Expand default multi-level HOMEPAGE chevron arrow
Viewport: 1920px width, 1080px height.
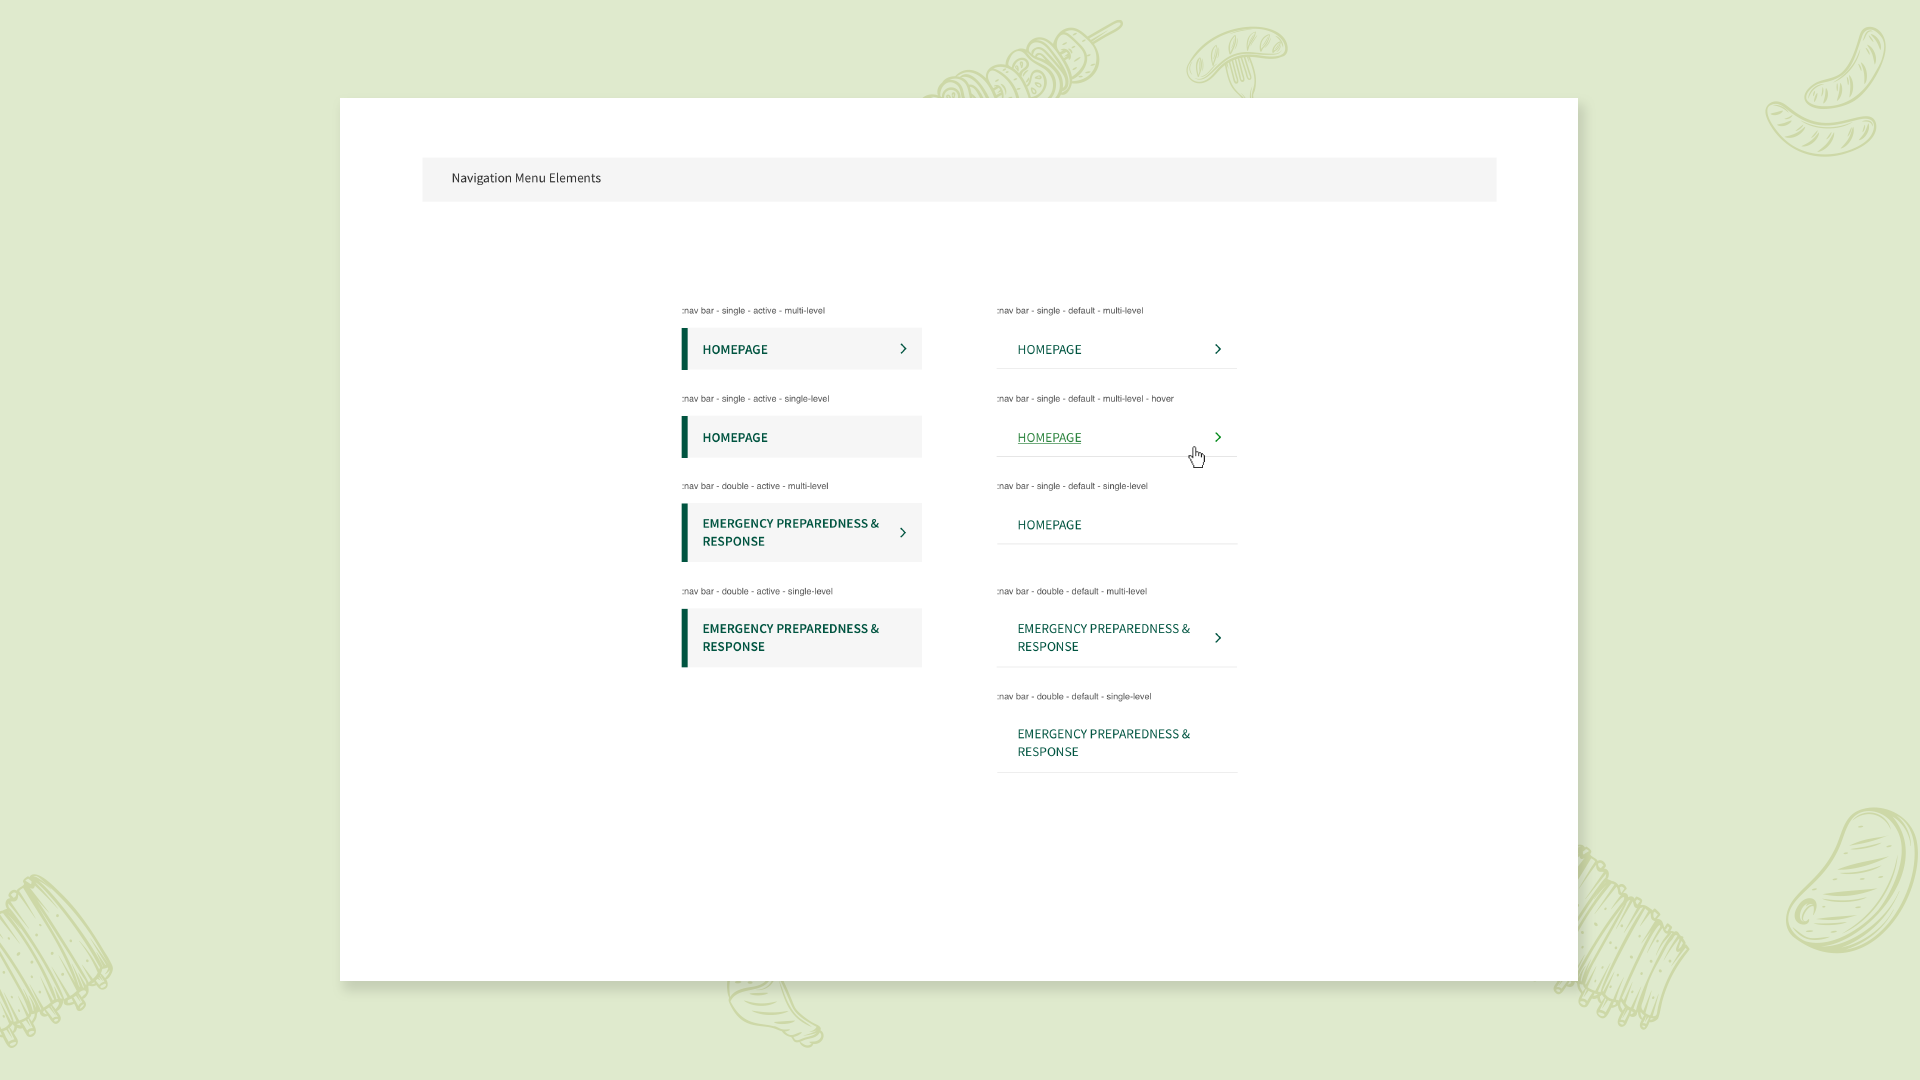(1218, 349)
